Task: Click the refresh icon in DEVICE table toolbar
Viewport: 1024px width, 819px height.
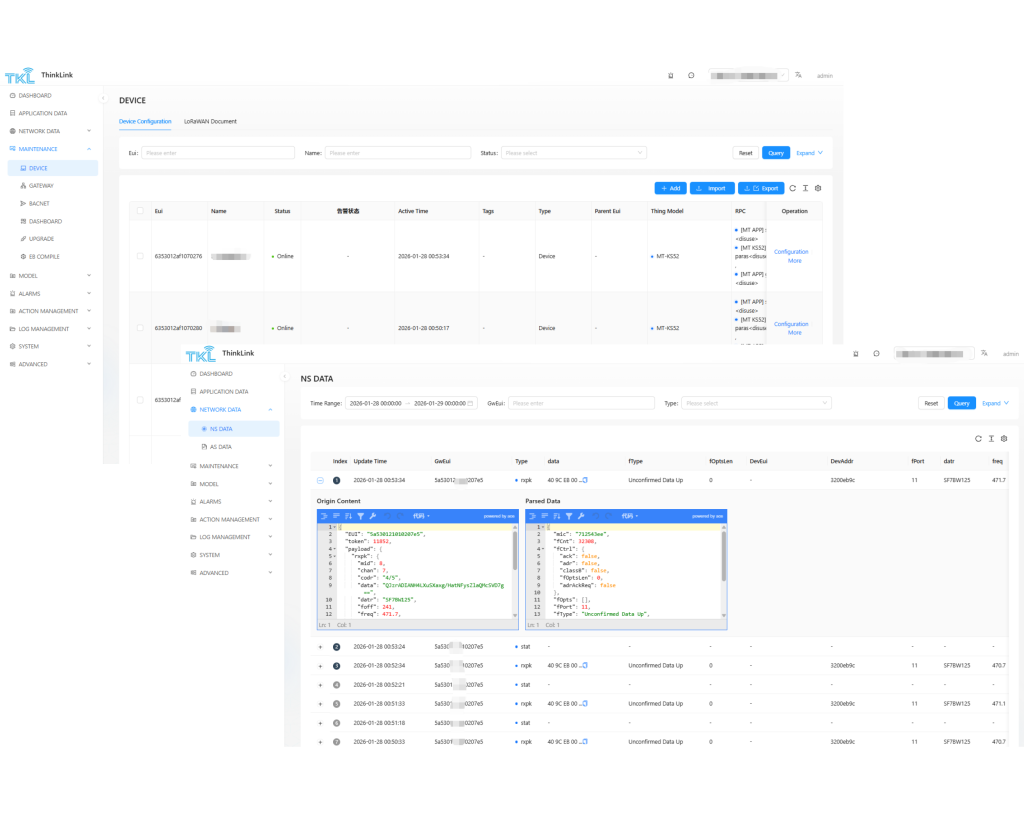Action: click(x=792, y=188)
